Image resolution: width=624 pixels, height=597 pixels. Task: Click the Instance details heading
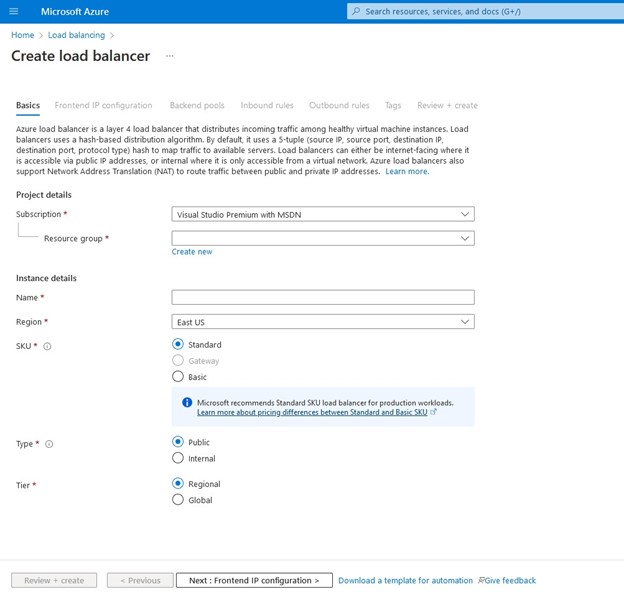(x=46, y=278)
